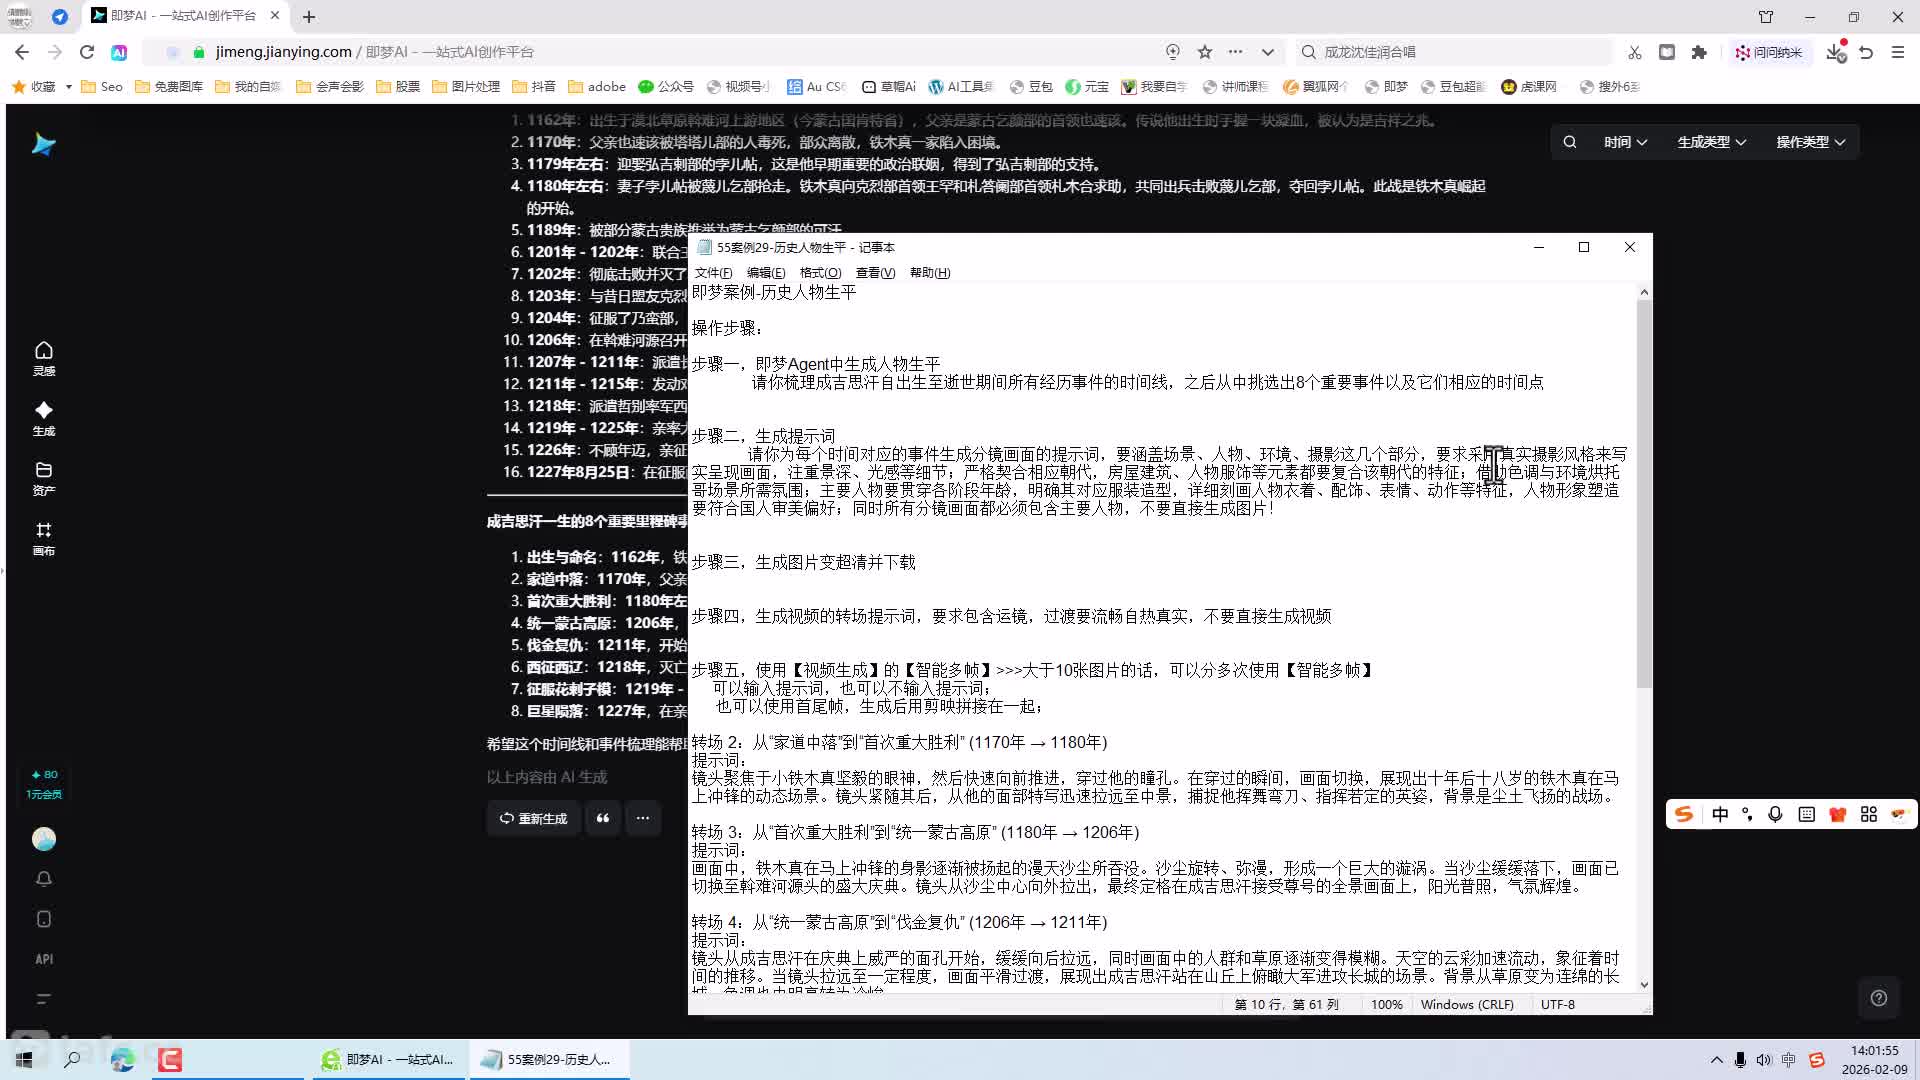1920x1080 pixels.
Task: Click the API sidebar entry
Action: 43,959
